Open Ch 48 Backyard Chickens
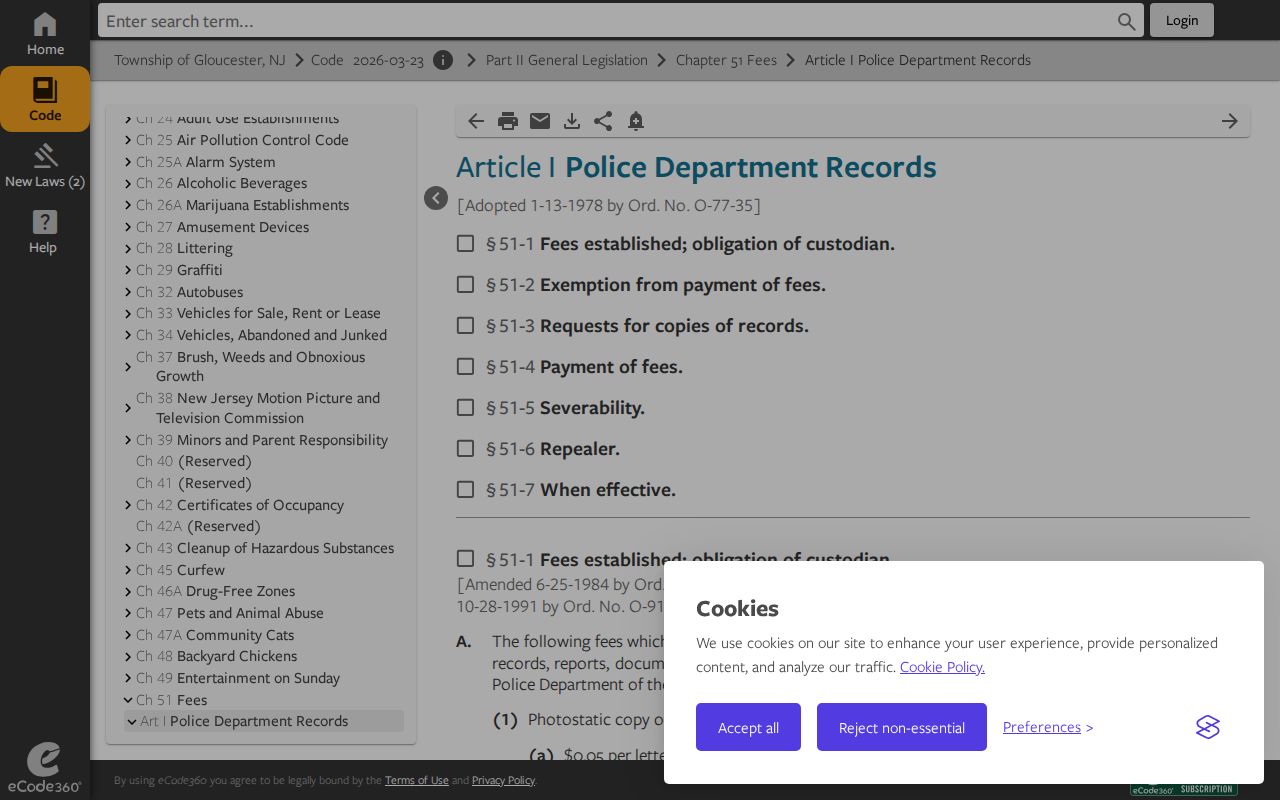 [216, 656]
